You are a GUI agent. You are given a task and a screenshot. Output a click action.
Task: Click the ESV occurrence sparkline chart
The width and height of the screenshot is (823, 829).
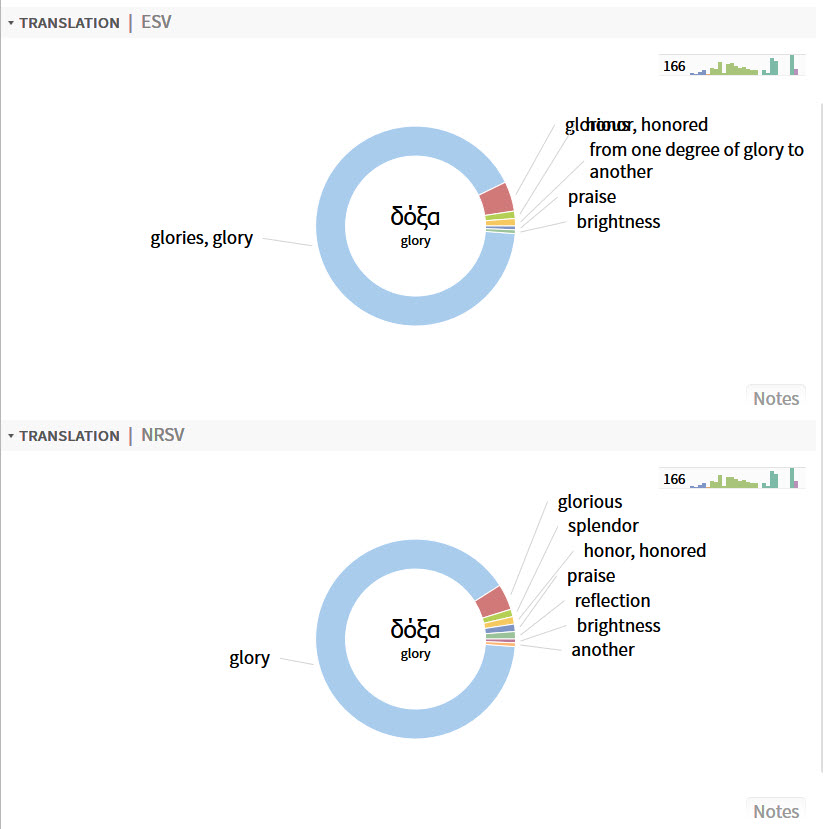pyautogui.click(x=740, y=70)
